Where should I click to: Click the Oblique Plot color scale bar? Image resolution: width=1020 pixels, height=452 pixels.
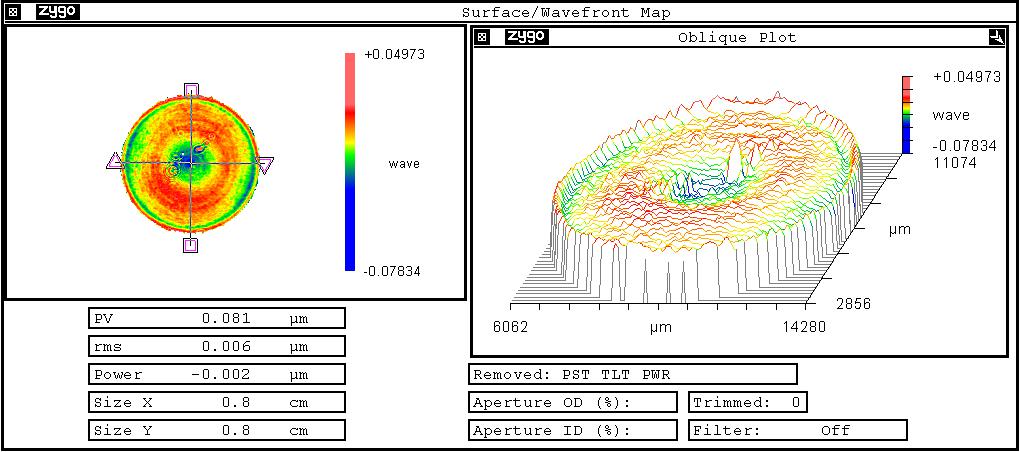[x=907, y=114]
